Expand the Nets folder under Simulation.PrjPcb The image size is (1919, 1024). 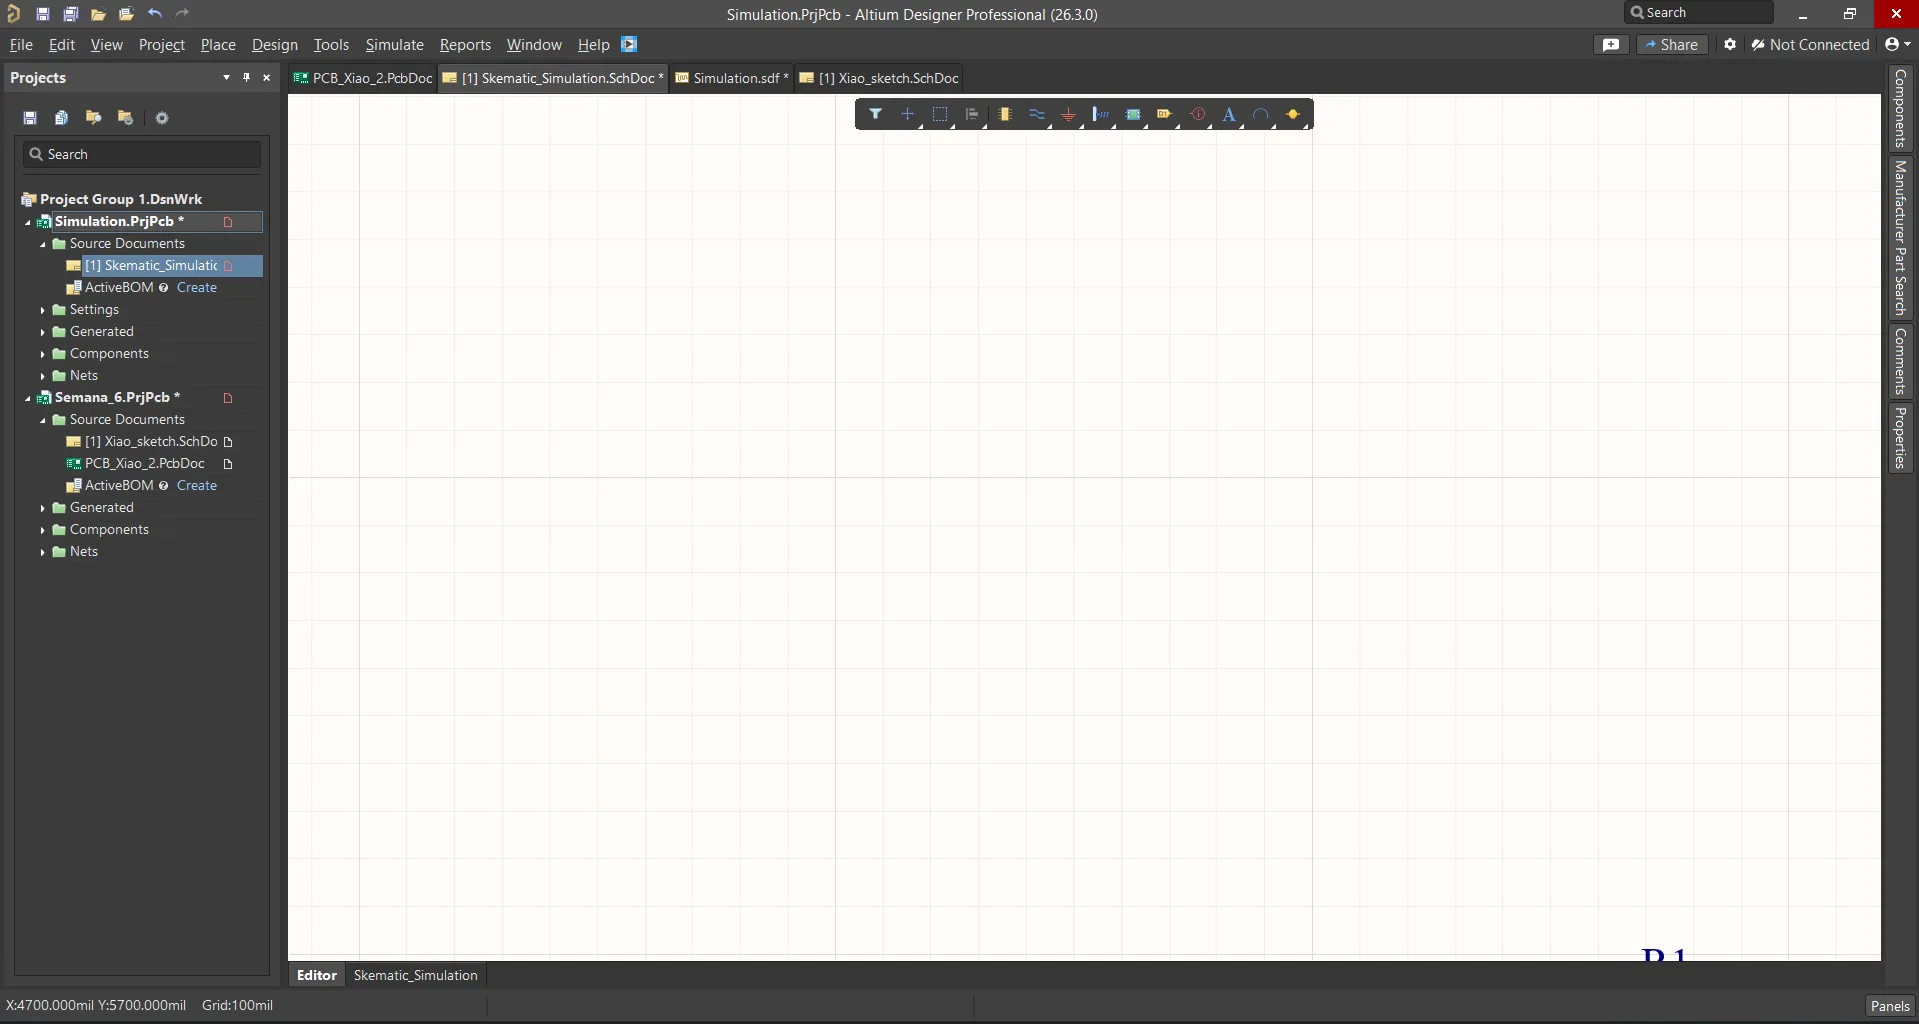tap(44, 375)
